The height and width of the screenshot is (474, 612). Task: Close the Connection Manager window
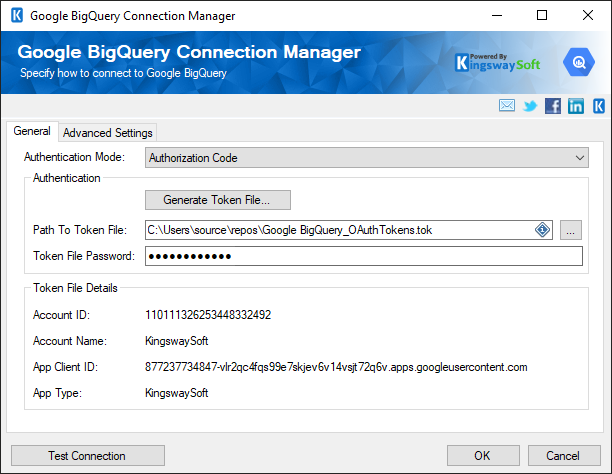588,15
